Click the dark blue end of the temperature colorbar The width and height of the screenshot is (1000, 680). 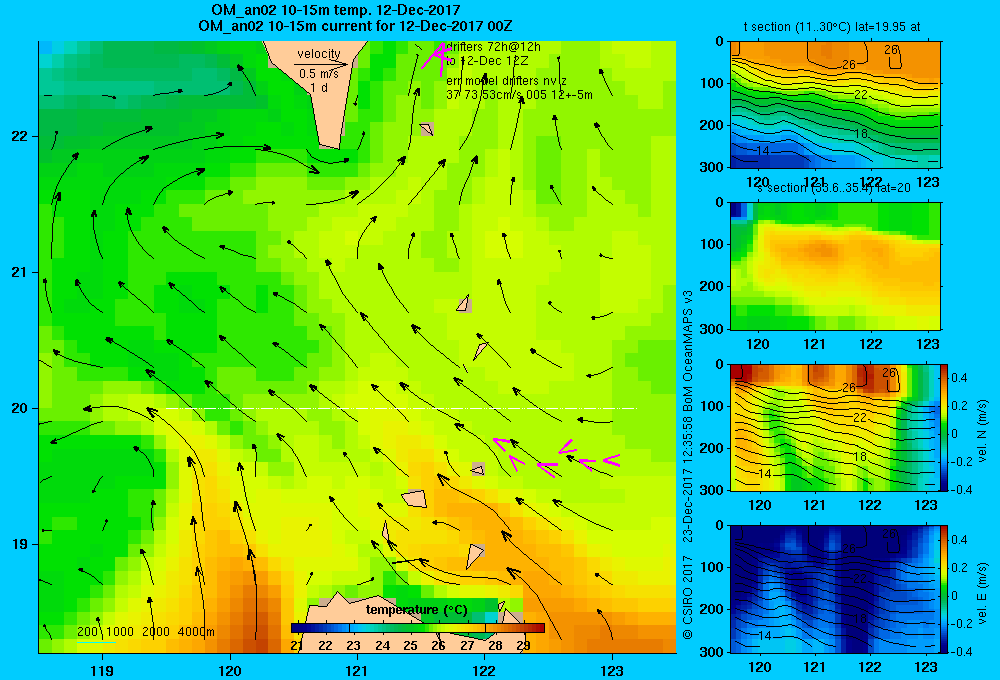(297, 628)
